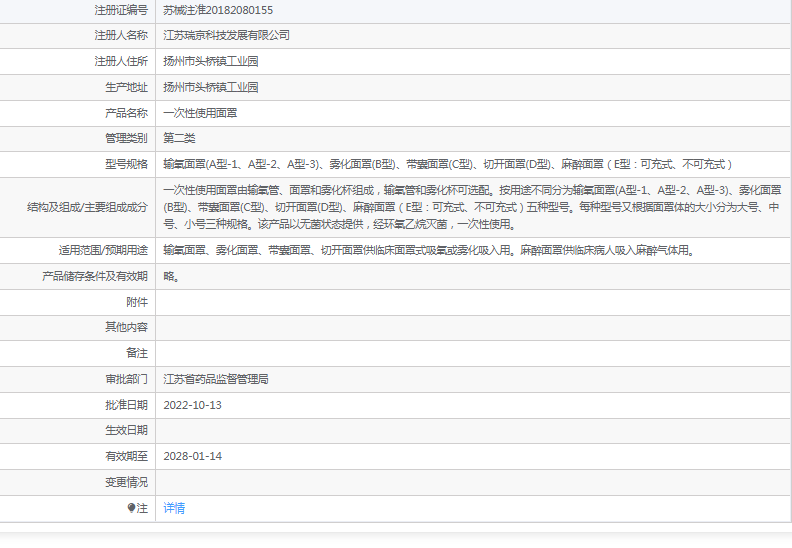This screenshot has width=792, height=548.
Task: Click the structure description paragraph
Action: point(472,207)
